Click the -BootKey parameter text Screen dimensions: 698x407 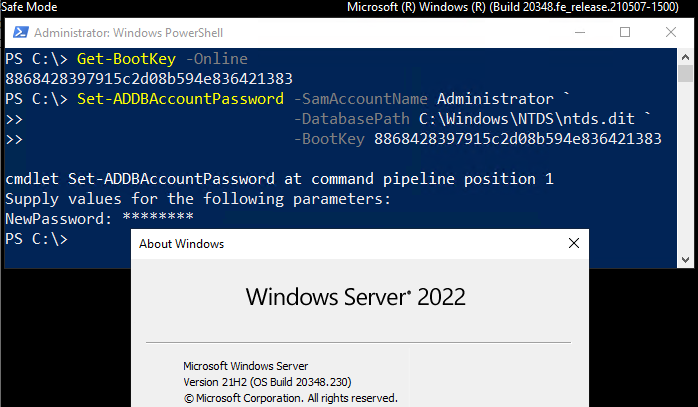(x=329, y=139)
